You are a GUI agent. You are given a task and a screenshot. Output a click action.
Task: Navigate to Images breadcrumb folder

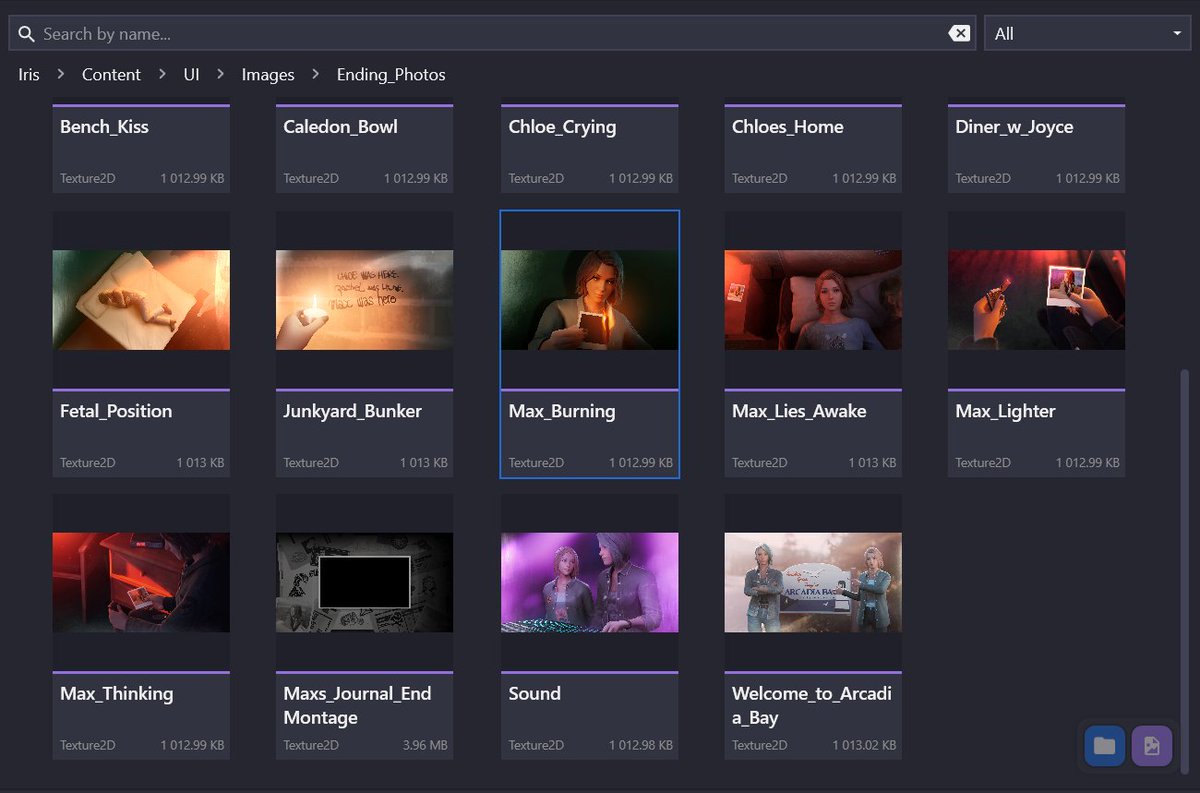coord(268,75)
